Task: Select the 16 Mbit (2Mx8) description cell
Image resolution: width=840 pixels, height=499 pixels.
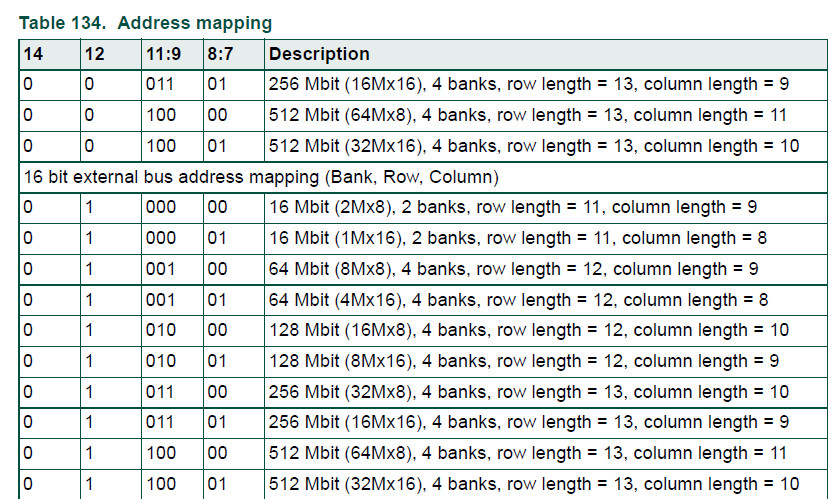Action: pos(546,208)
